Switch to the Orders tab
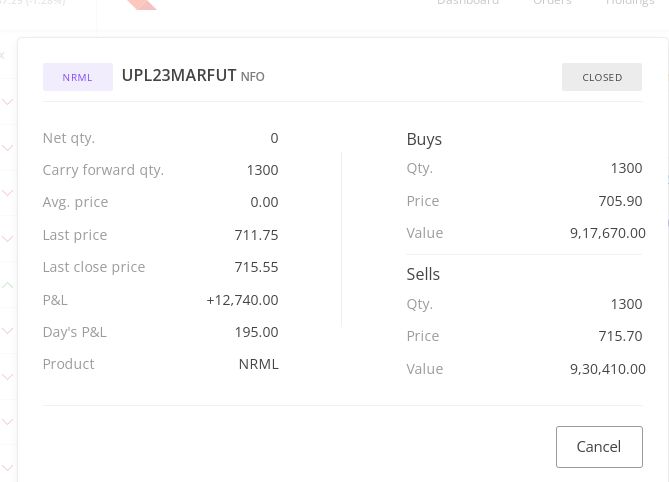Viewport: 669px width, 482px height. 552,3
